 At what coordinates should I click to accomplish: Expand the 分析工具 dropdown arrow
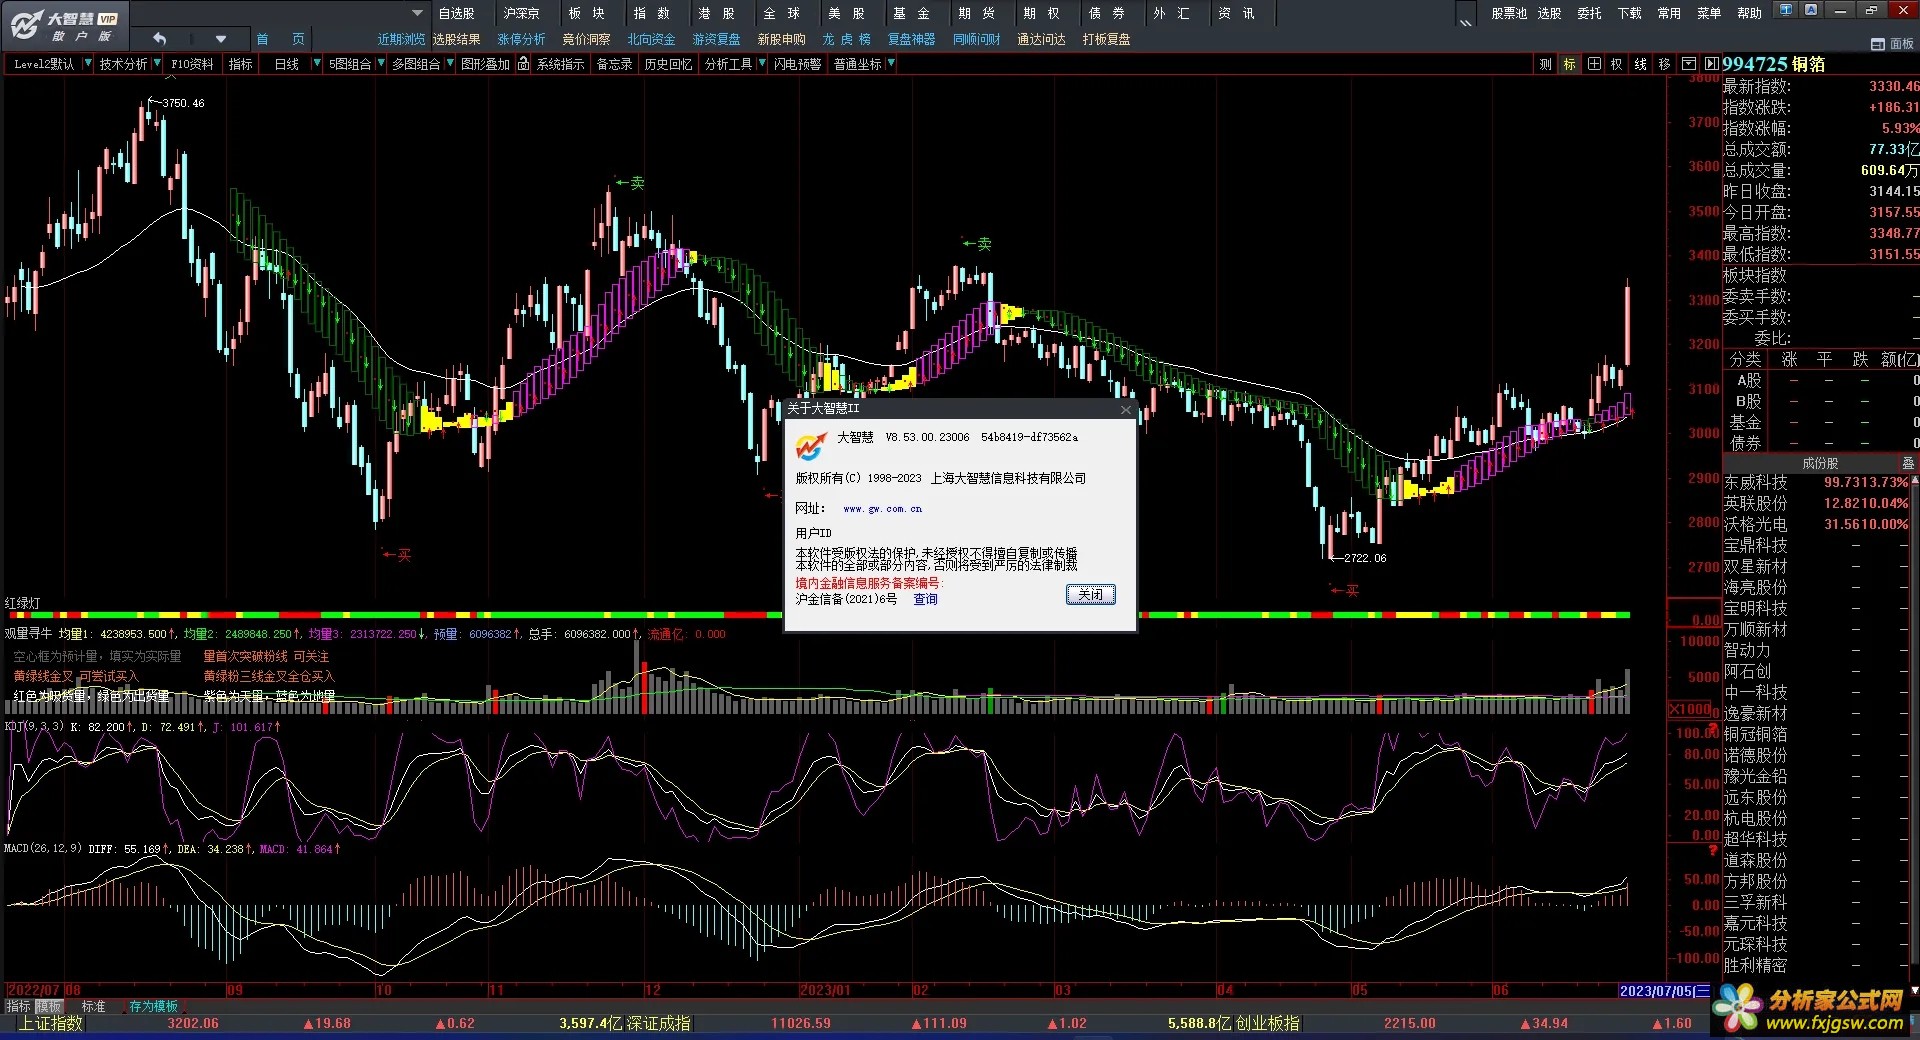click(x=762, y=64)
